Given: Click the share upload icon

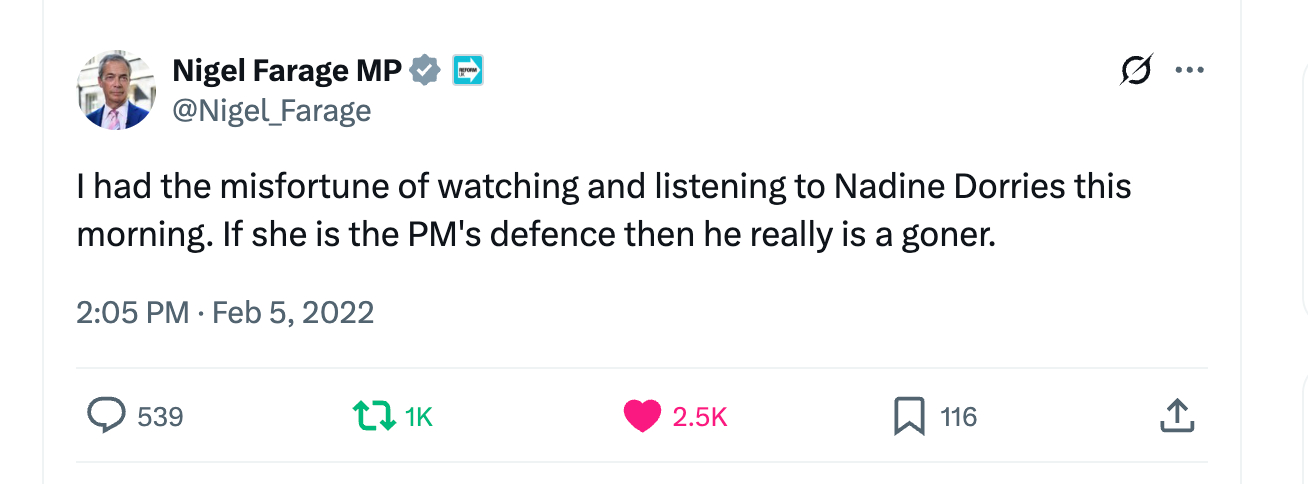Looking at the screenshot, I should [1177, 416].
